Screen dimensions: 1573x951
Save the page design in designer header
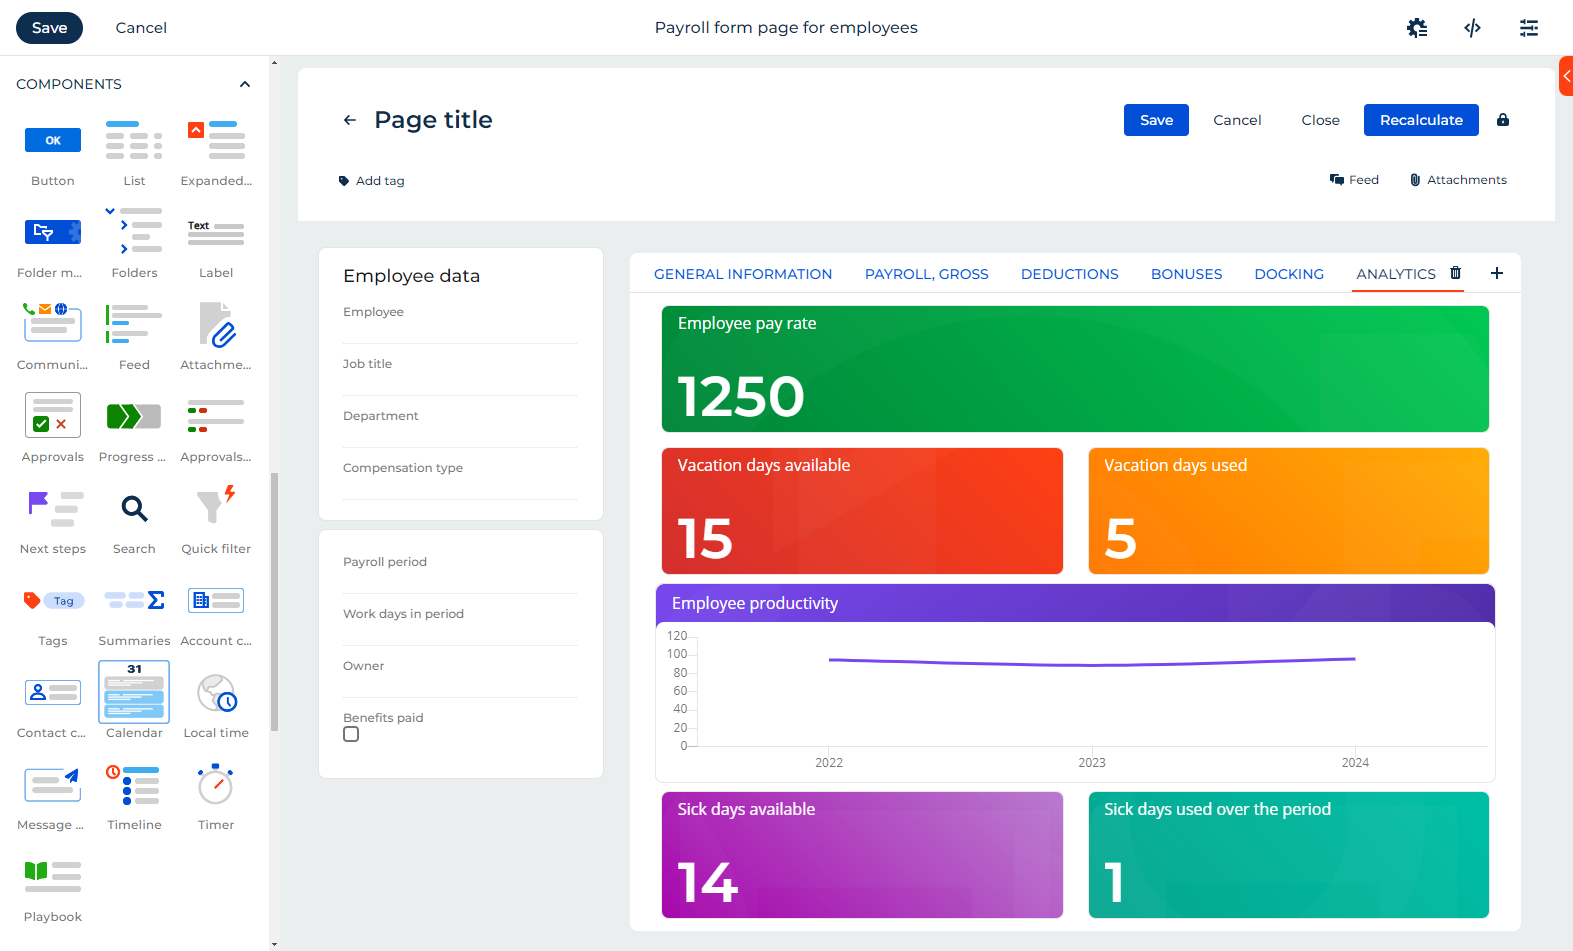[49, 28]
